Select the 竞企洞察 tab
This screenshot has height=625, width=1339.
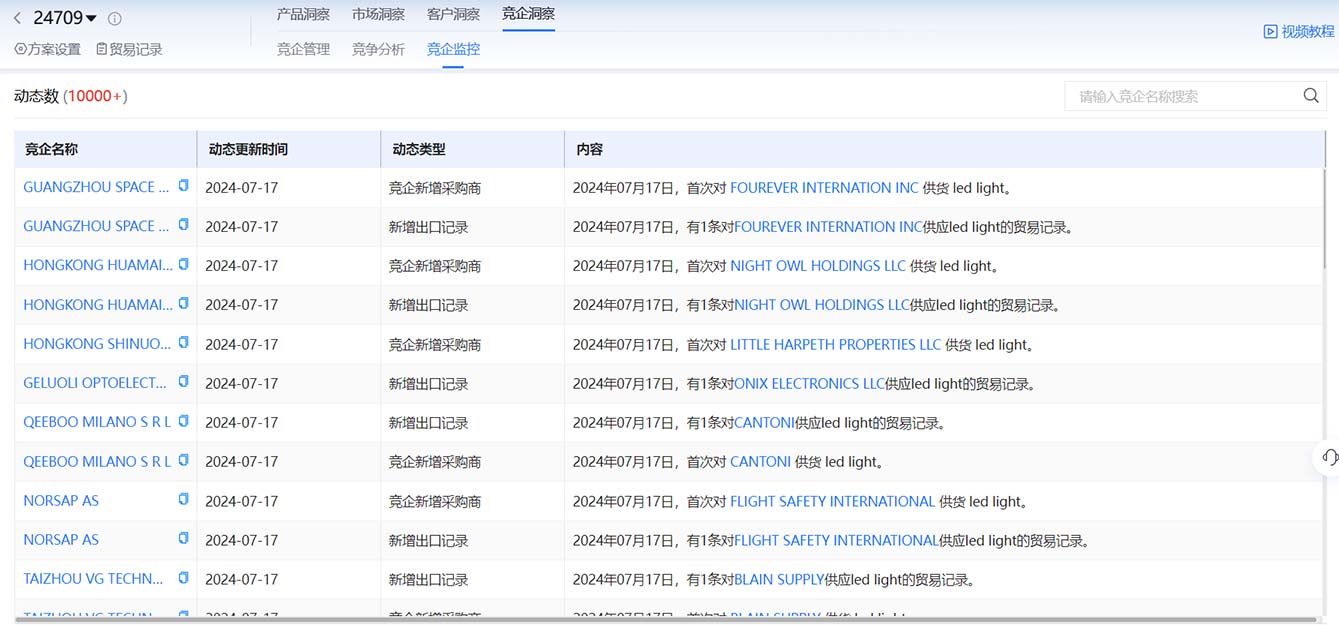pyautogui.click(x=528, y=14)
